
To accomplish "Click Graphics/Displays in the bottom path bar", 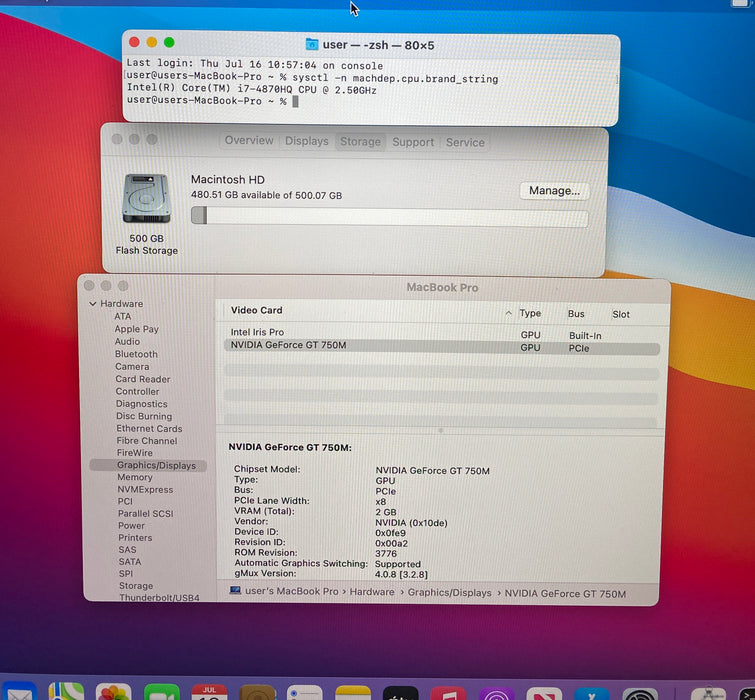I will click(449, 593).
